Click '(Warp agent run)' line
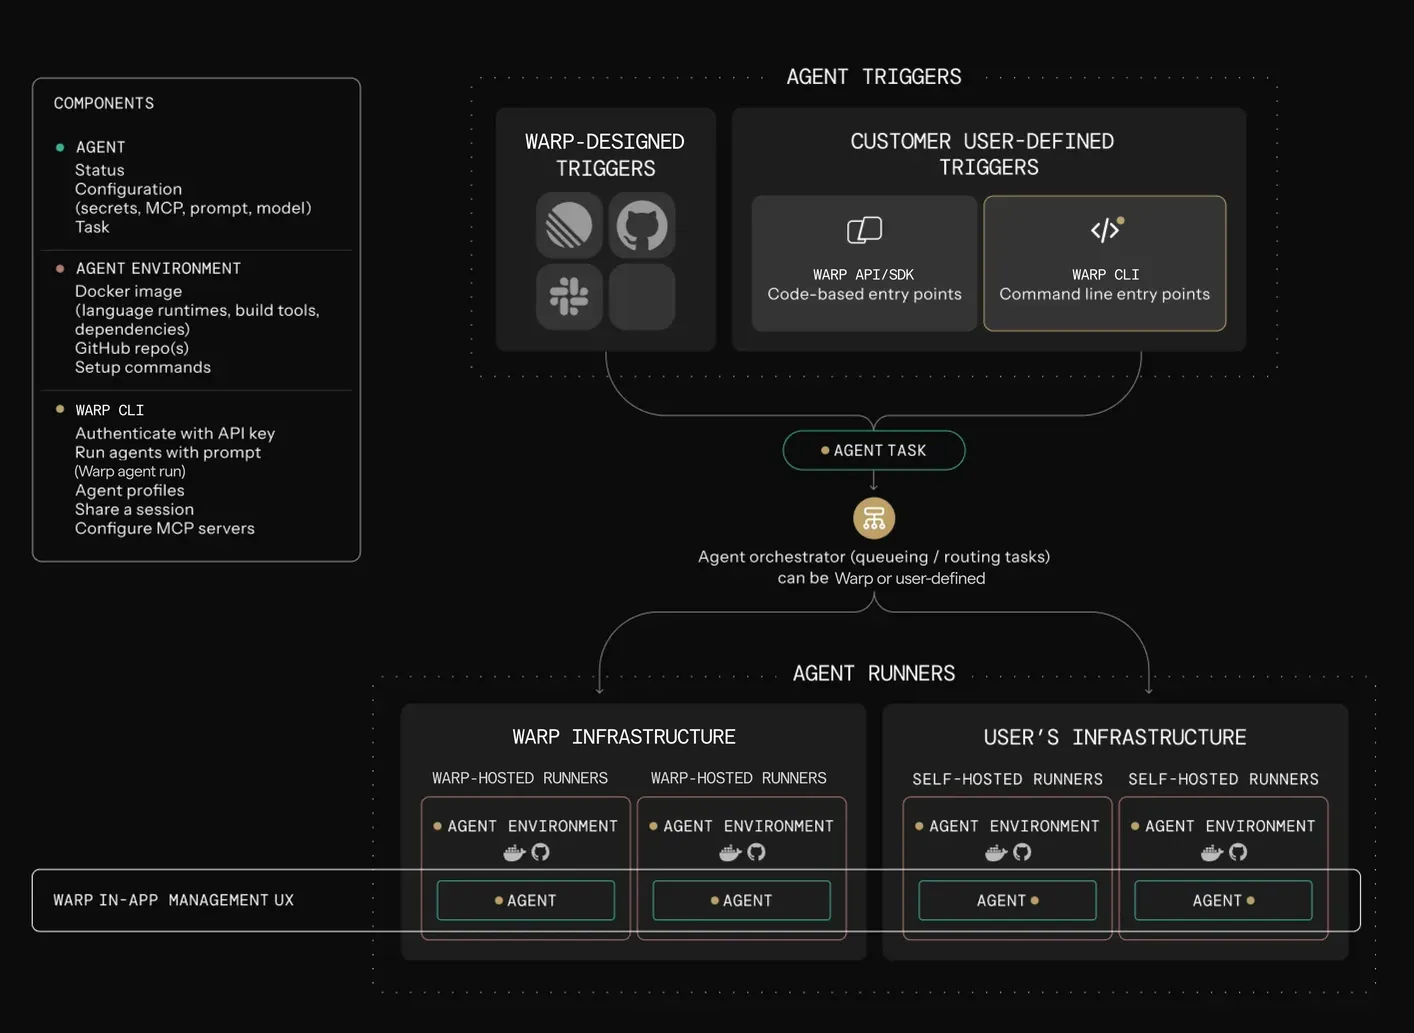 130,471
